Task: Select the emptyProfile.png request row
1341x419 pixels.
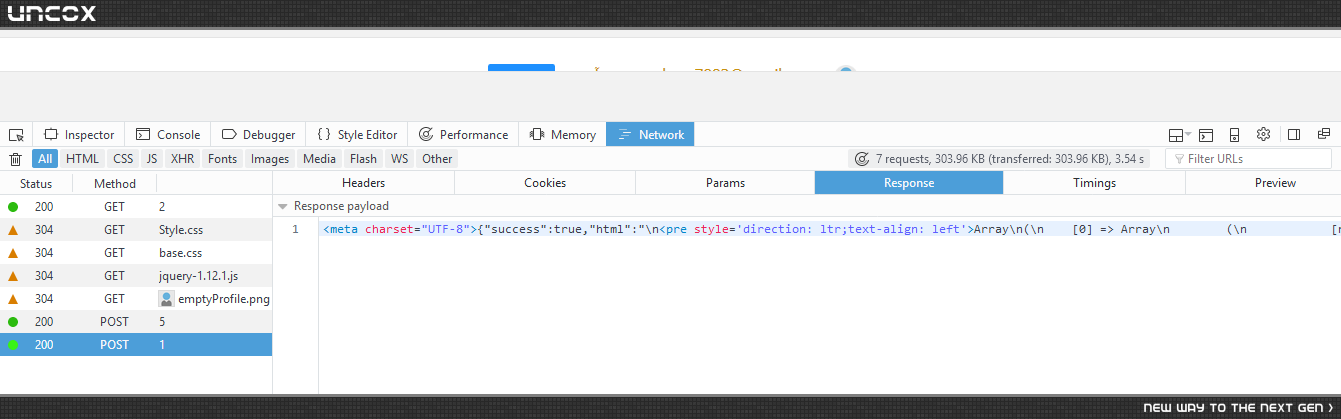Action: [x=136, y=299]
